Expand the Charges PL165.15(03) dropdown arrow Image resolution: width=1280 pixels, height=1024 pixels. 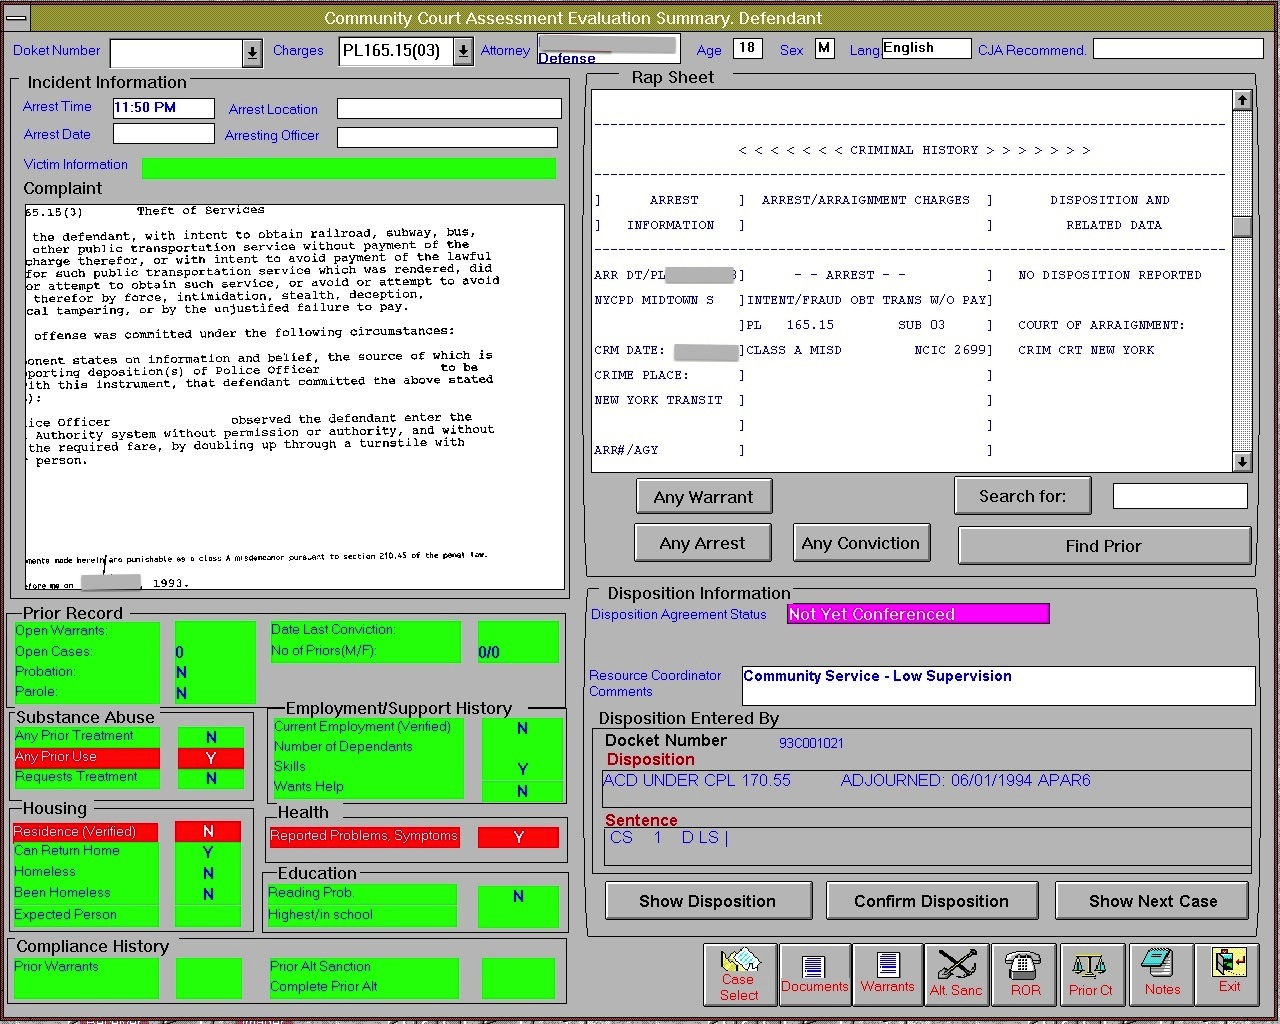pyautogui.click(x=463, y=52)
